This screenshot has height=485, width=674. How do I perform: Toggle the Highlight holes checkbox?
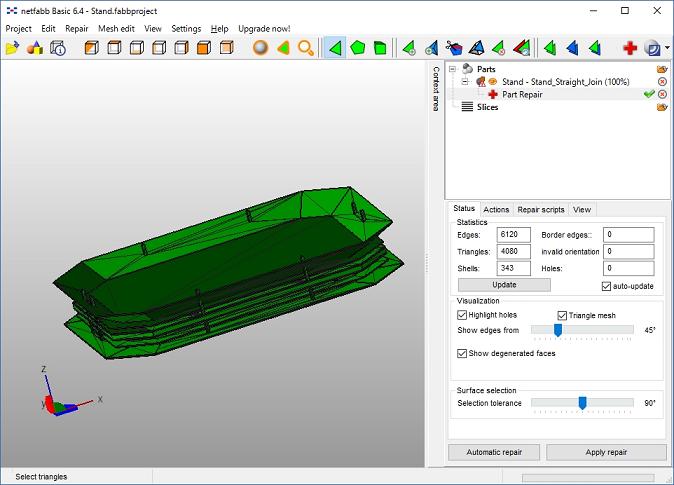click(x=462, y=315)
